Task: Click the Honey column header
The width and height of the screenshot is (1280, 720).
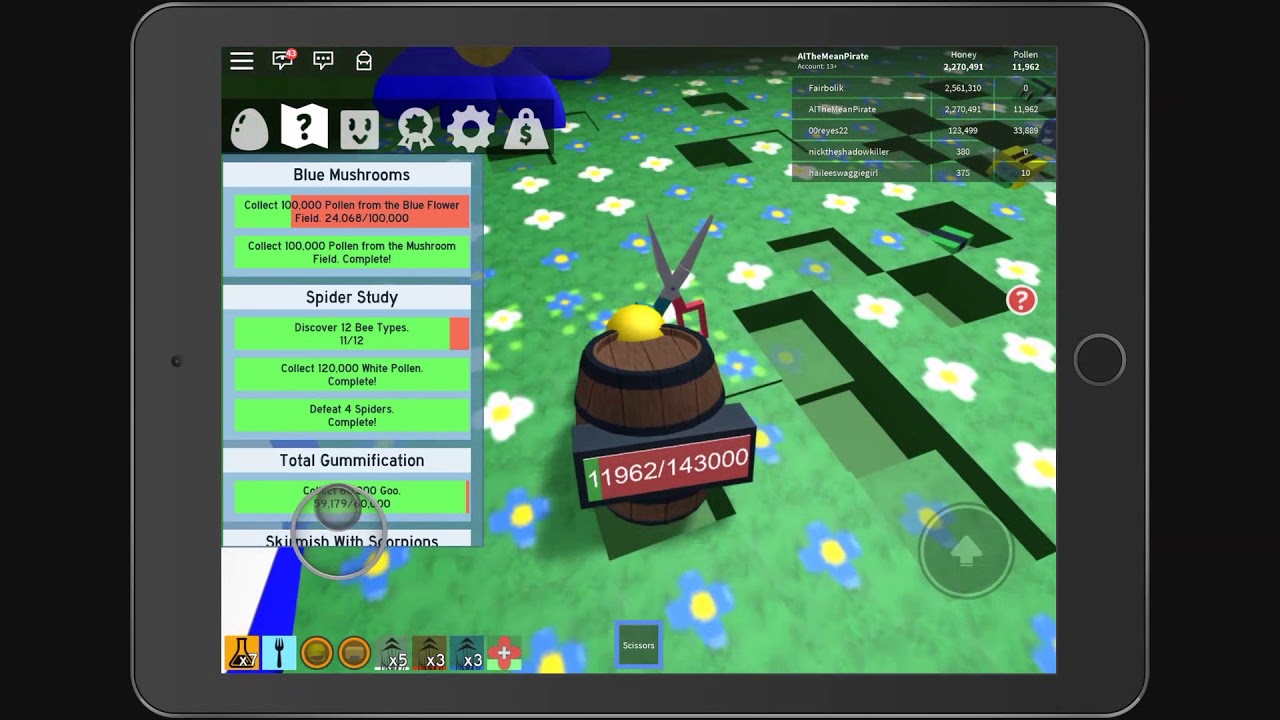Action: [x=963, y=55]
